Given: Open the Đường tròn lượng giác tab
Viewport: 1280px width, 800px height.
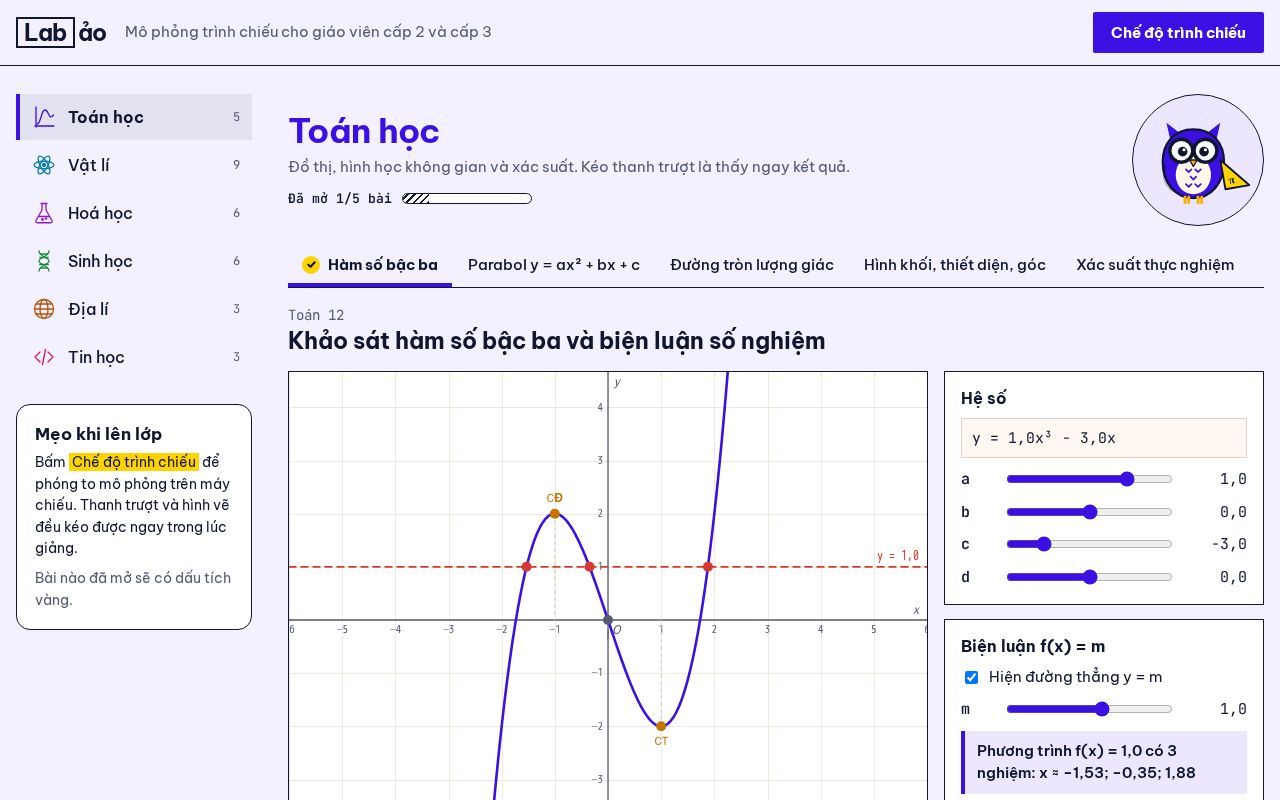Looking at the screenshot, I should pyautogui.click(x=752, y=265).
